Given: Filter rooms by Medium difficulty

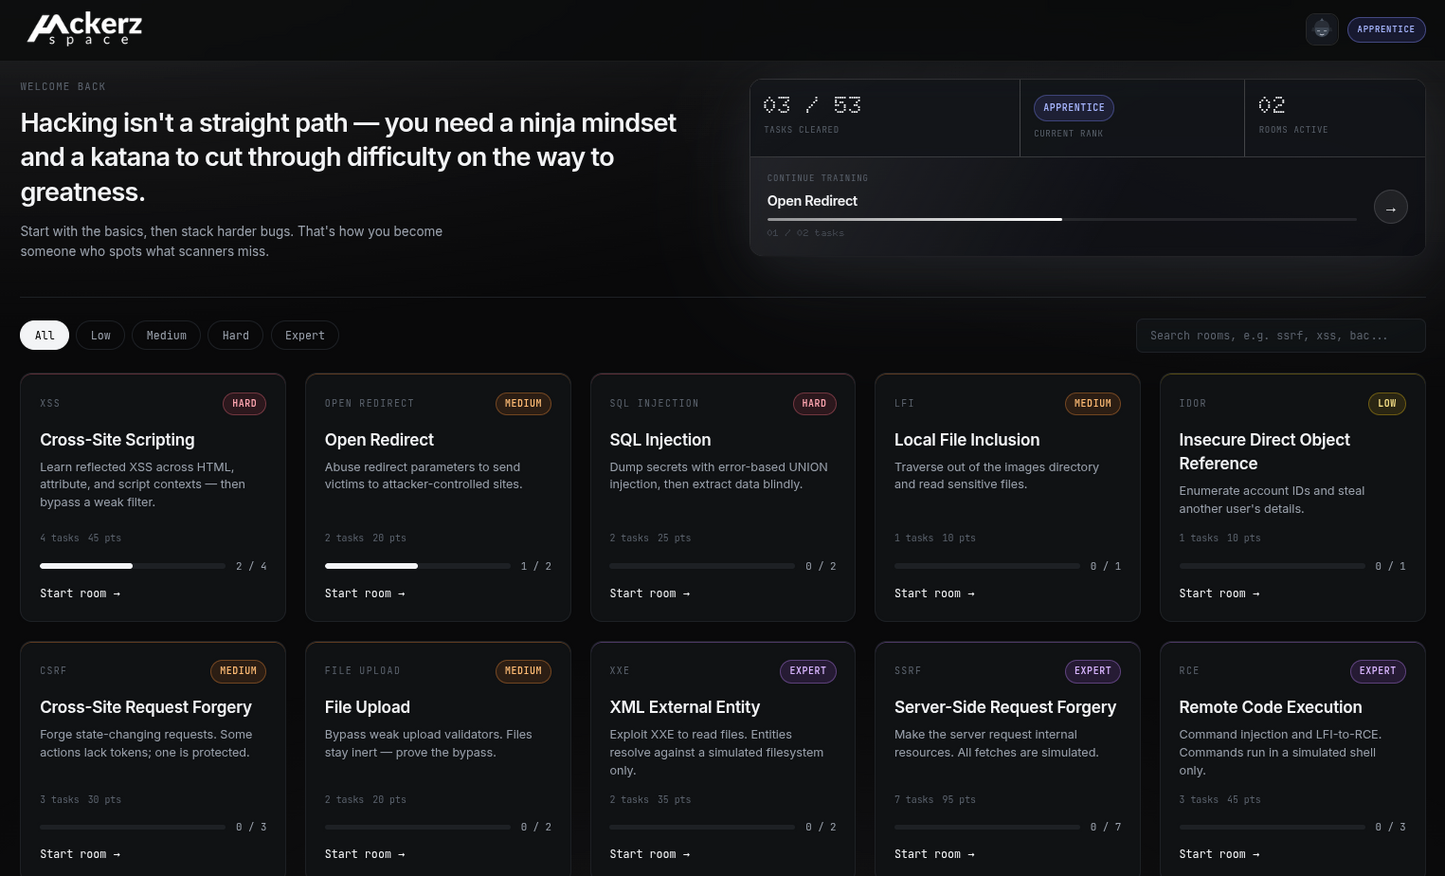Looking at the screenshot, I should click(166, 335).
